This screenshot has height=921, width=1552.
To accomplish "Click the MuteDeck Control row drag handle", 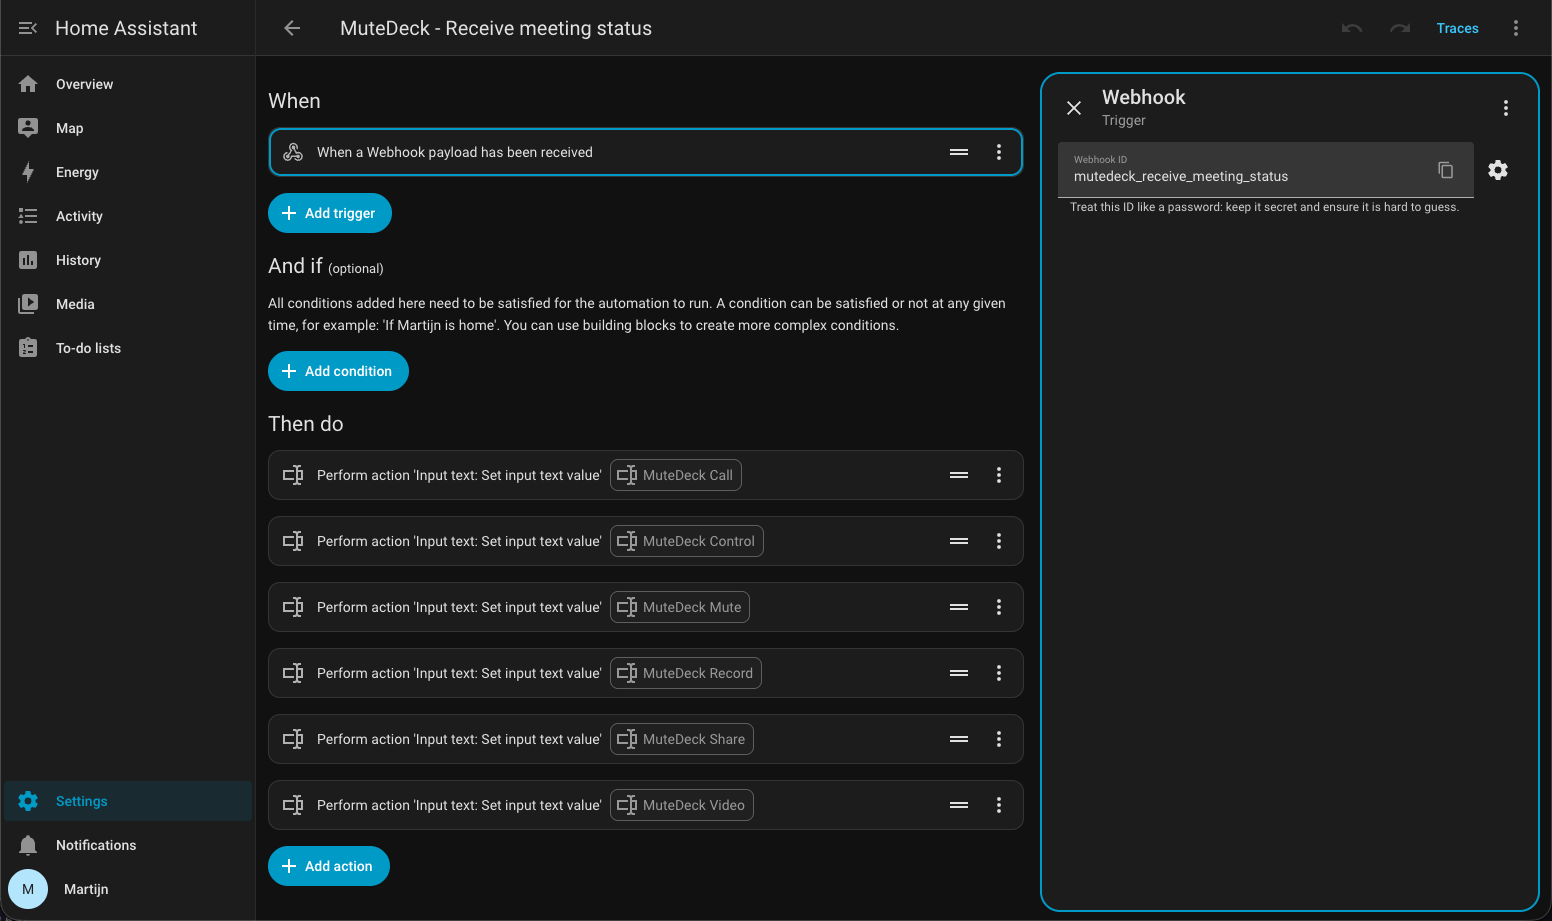I will tap(959, 541).
